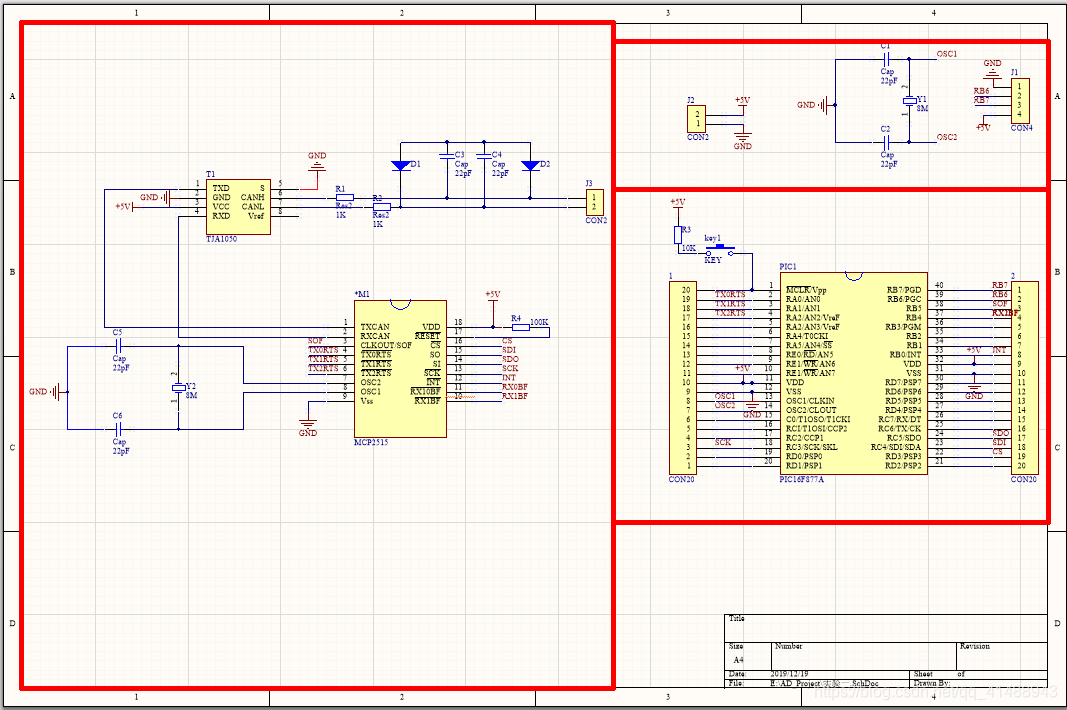Select diode D2
Viewport: 1067px width, 710px height.
[530, 165]
